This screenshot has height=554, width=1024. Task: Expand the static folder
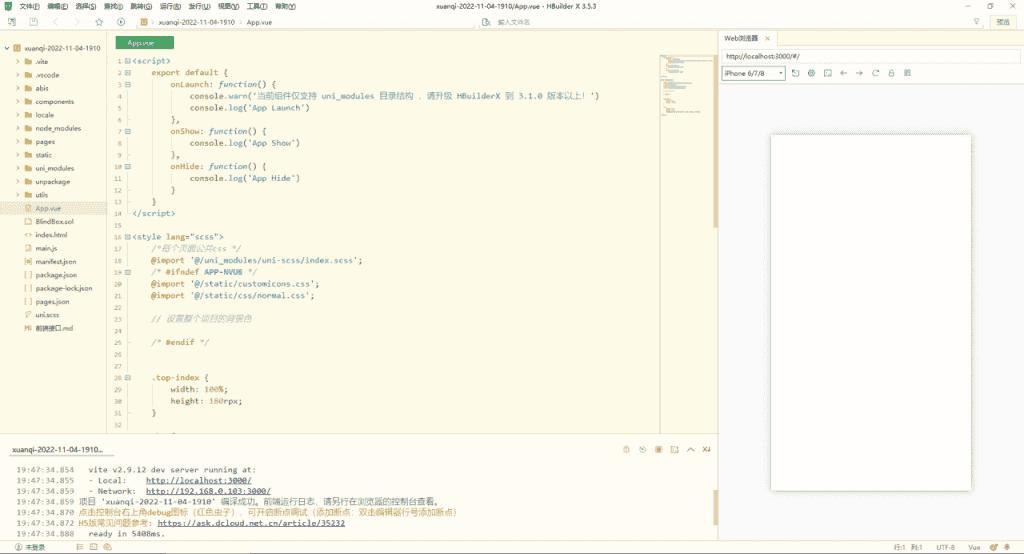(x=18, y=155)
